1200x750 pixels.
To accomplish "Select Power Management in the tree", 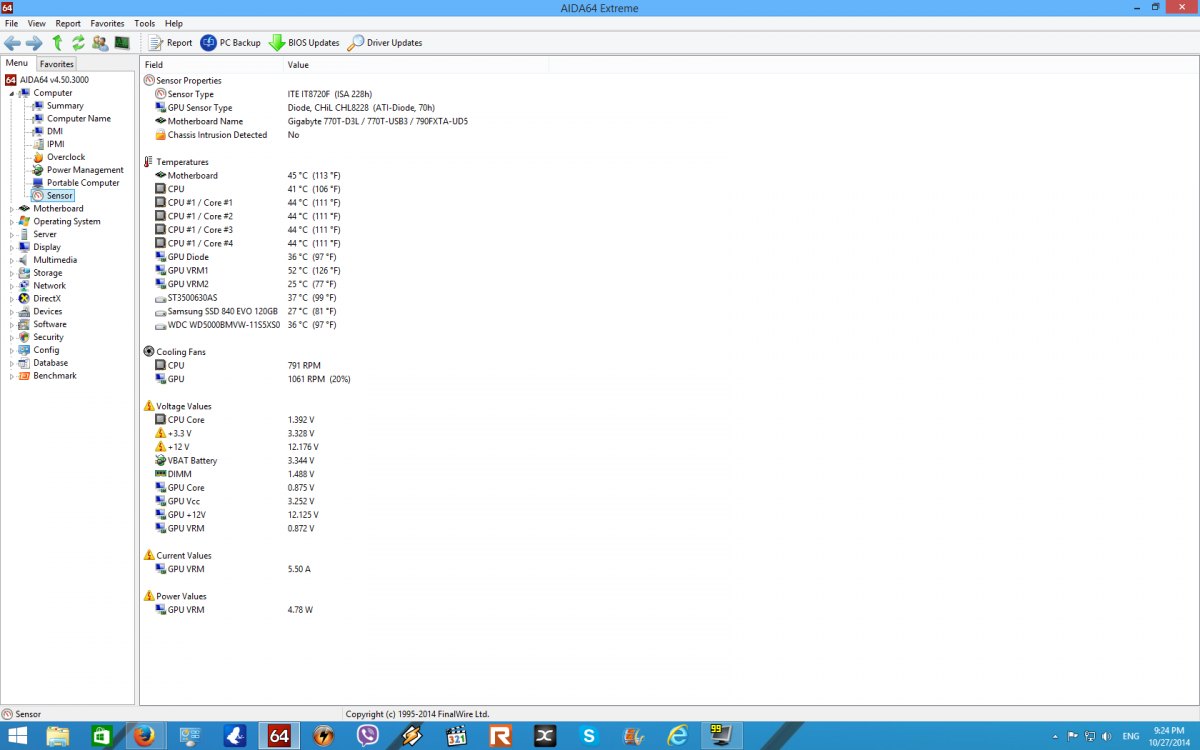I will pyautogui.click(x=85, y=170).
